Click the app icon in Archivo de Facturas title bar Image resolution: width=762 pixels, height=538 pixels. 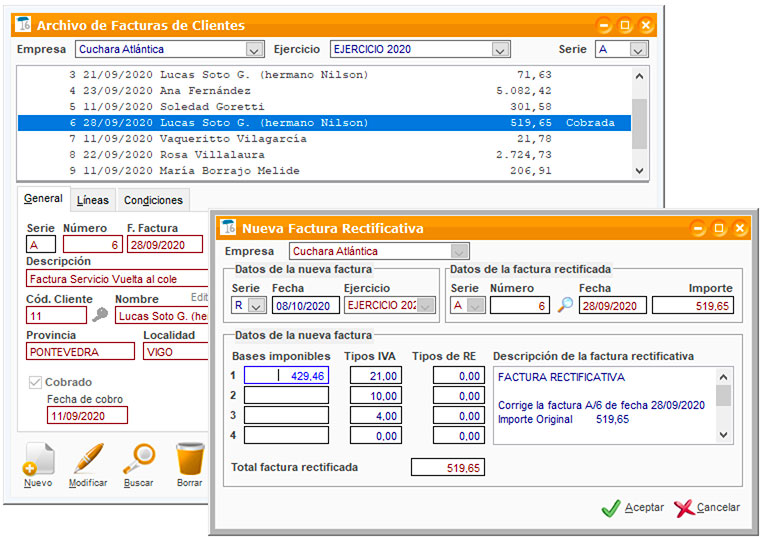pos(23,24)
